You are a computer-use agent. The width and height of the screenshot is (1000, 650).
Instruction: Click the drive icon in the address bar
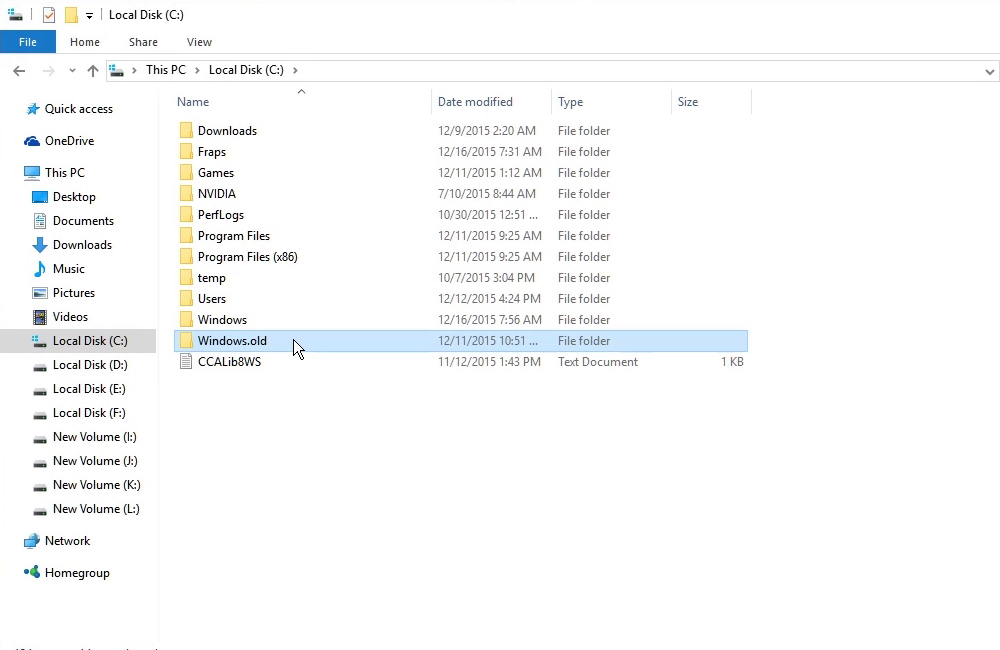tap(116, 70)
